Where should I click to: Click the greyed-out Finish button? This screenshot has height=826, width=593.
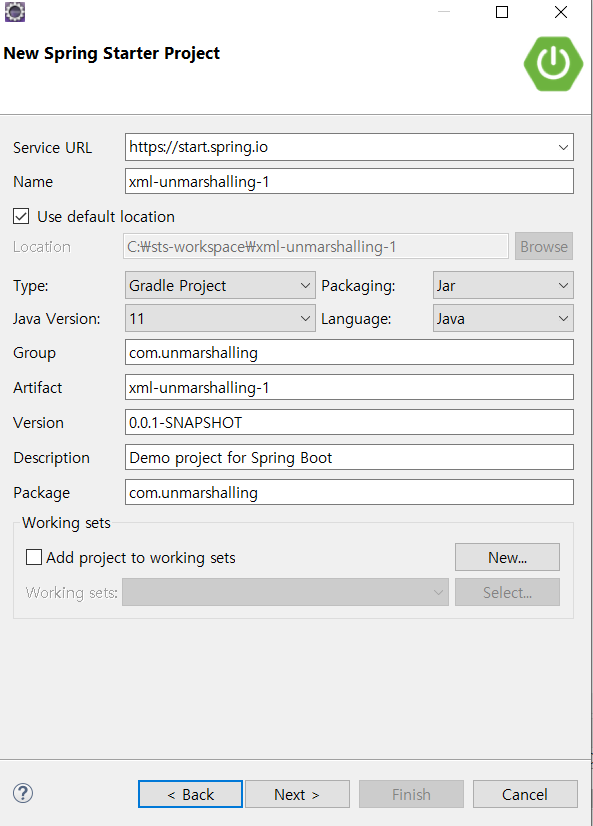tap(411, 794)
